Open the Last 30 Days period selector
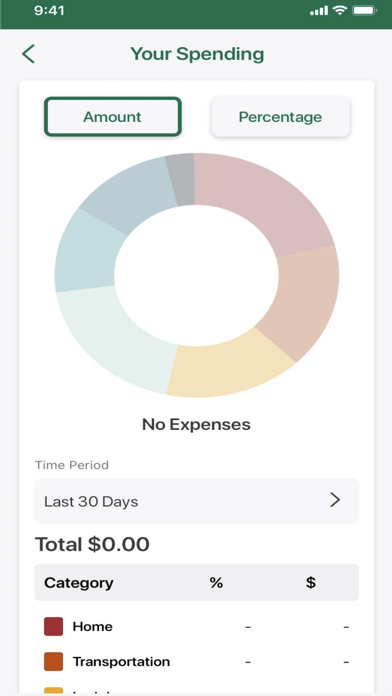The width and height of the screenshot is (392, 696). 197,501
